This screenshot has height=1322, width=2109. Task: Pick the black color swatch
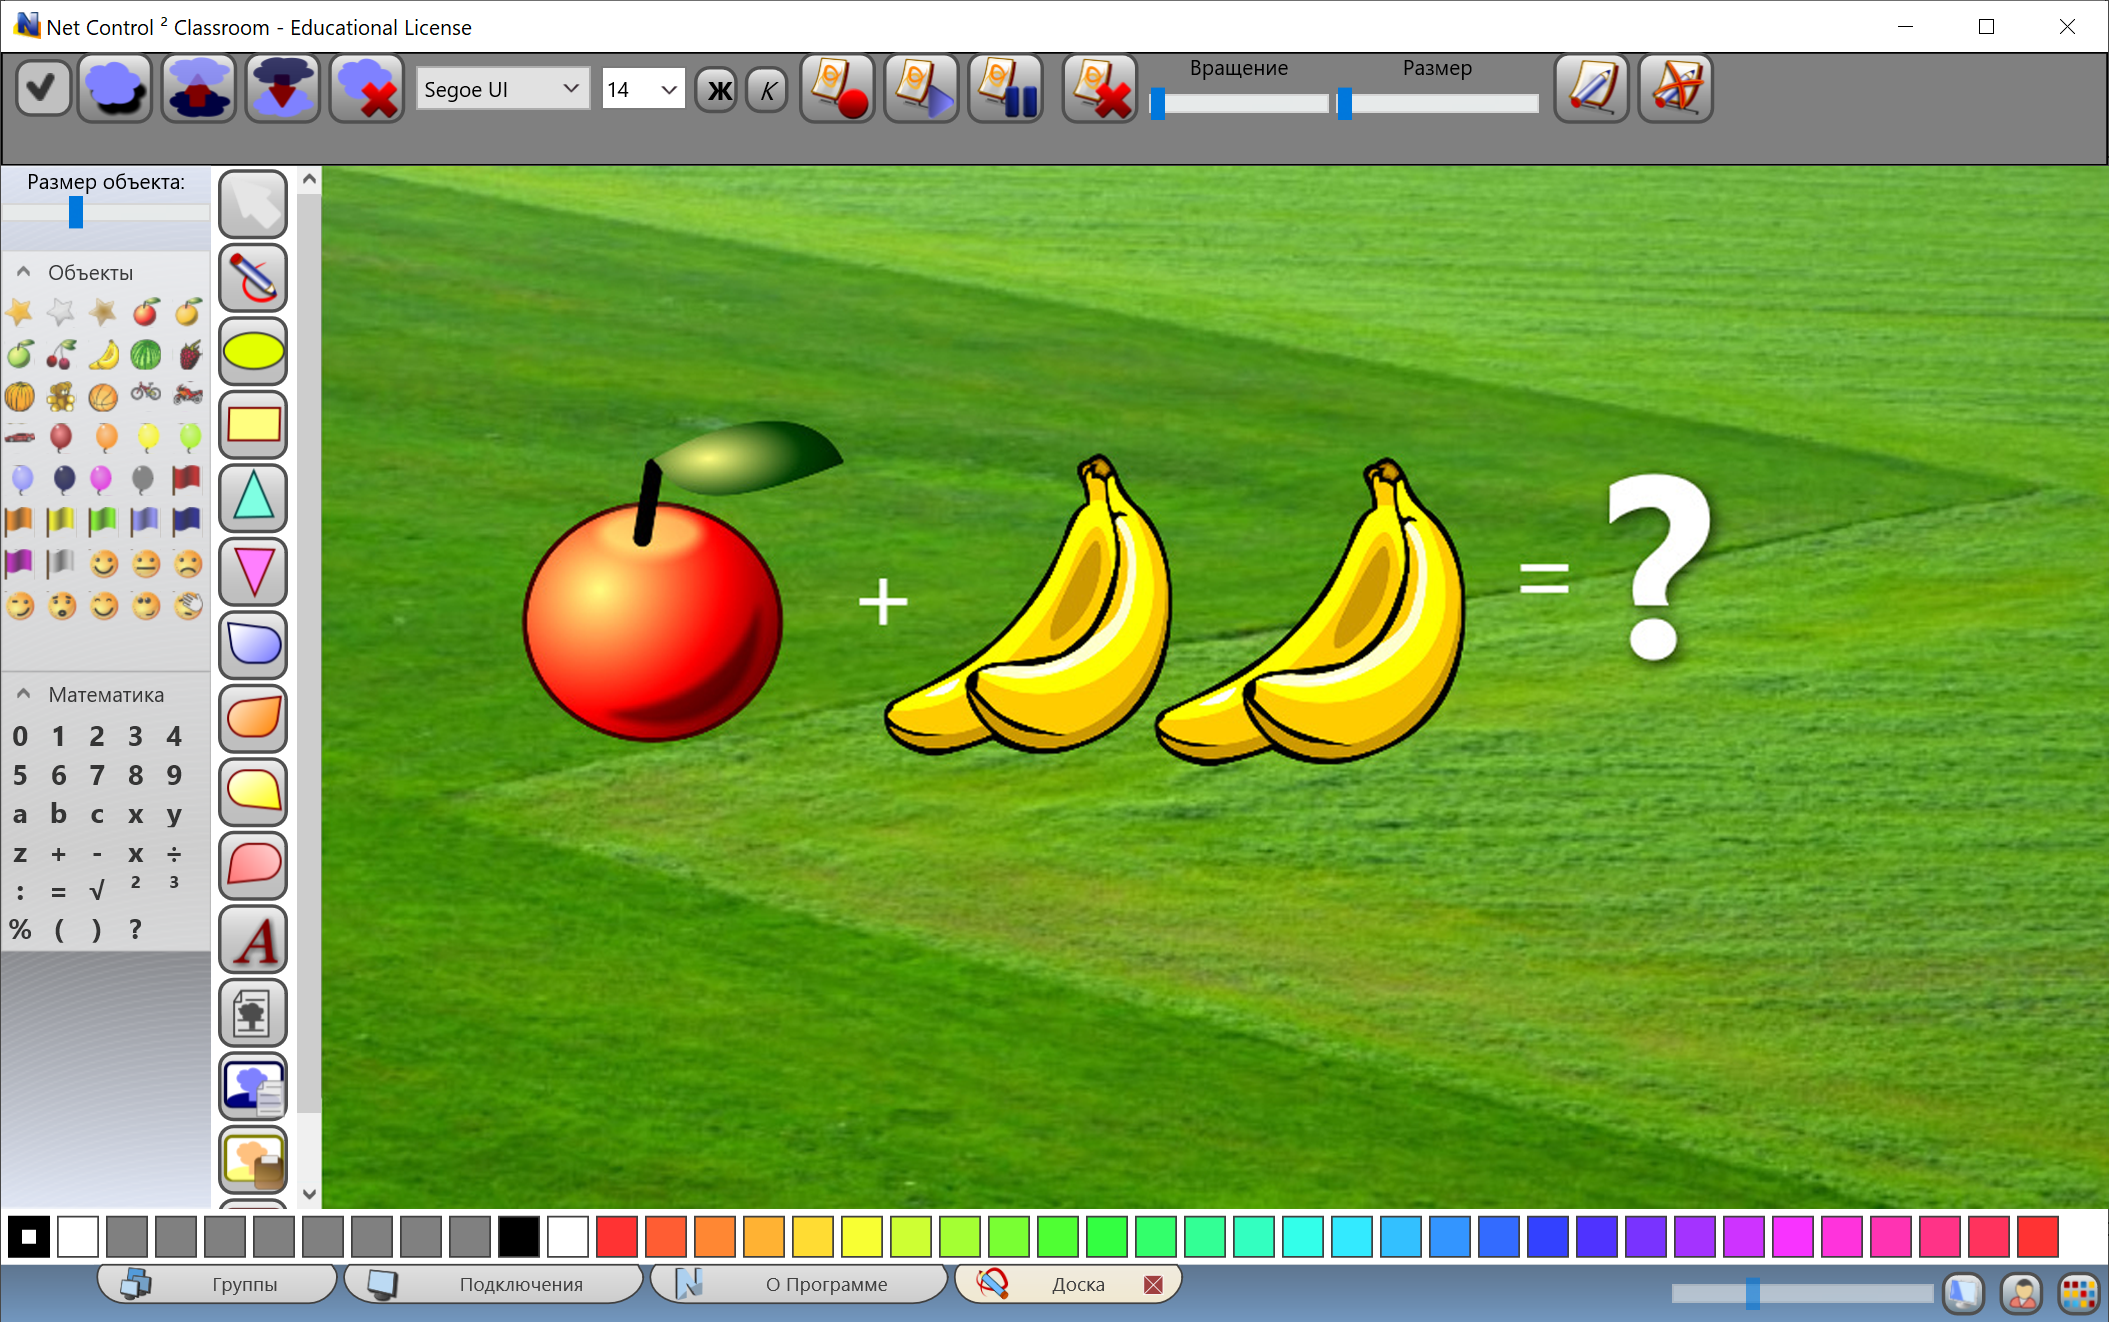(518, 1237)
